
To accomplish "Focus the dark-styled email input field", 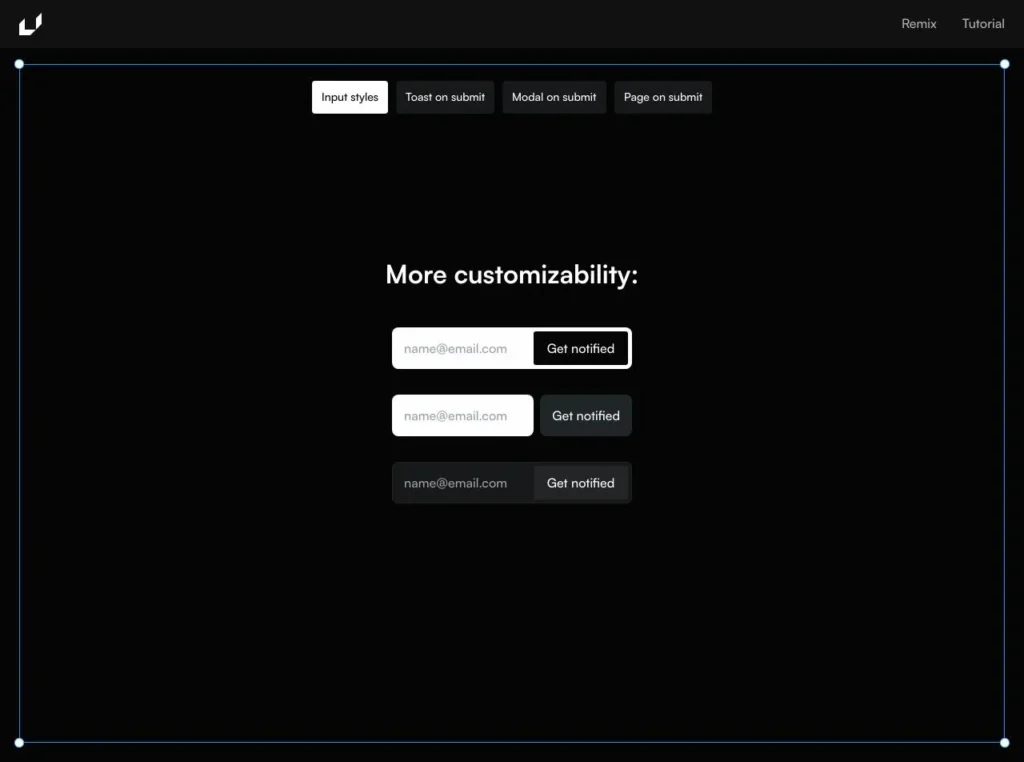I will (464, 483).
